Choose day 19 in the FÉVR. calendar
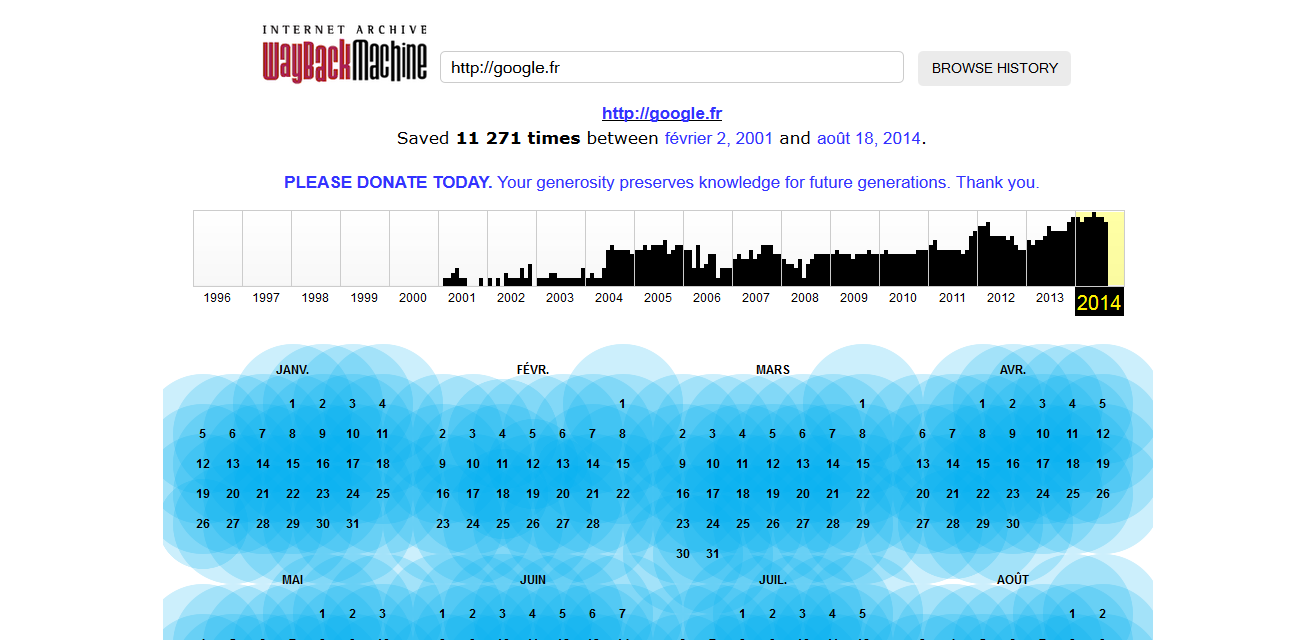 (x=533, y=494)
